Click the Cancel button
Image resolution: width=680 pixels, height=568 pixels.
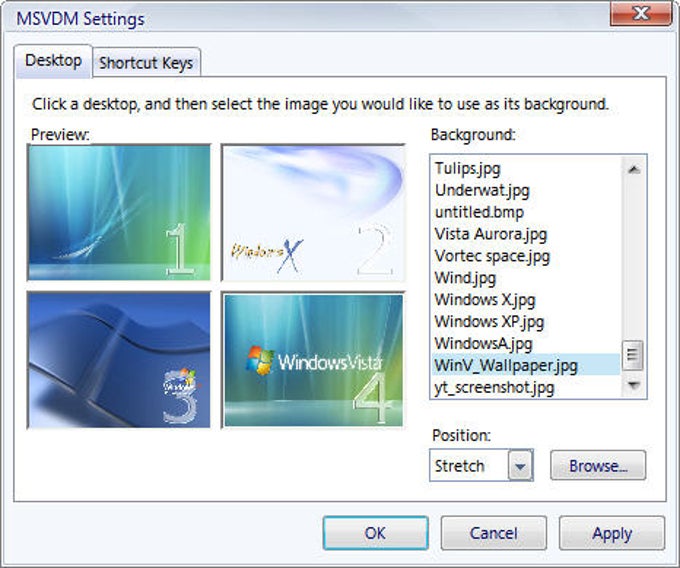[x=494, y=533]
